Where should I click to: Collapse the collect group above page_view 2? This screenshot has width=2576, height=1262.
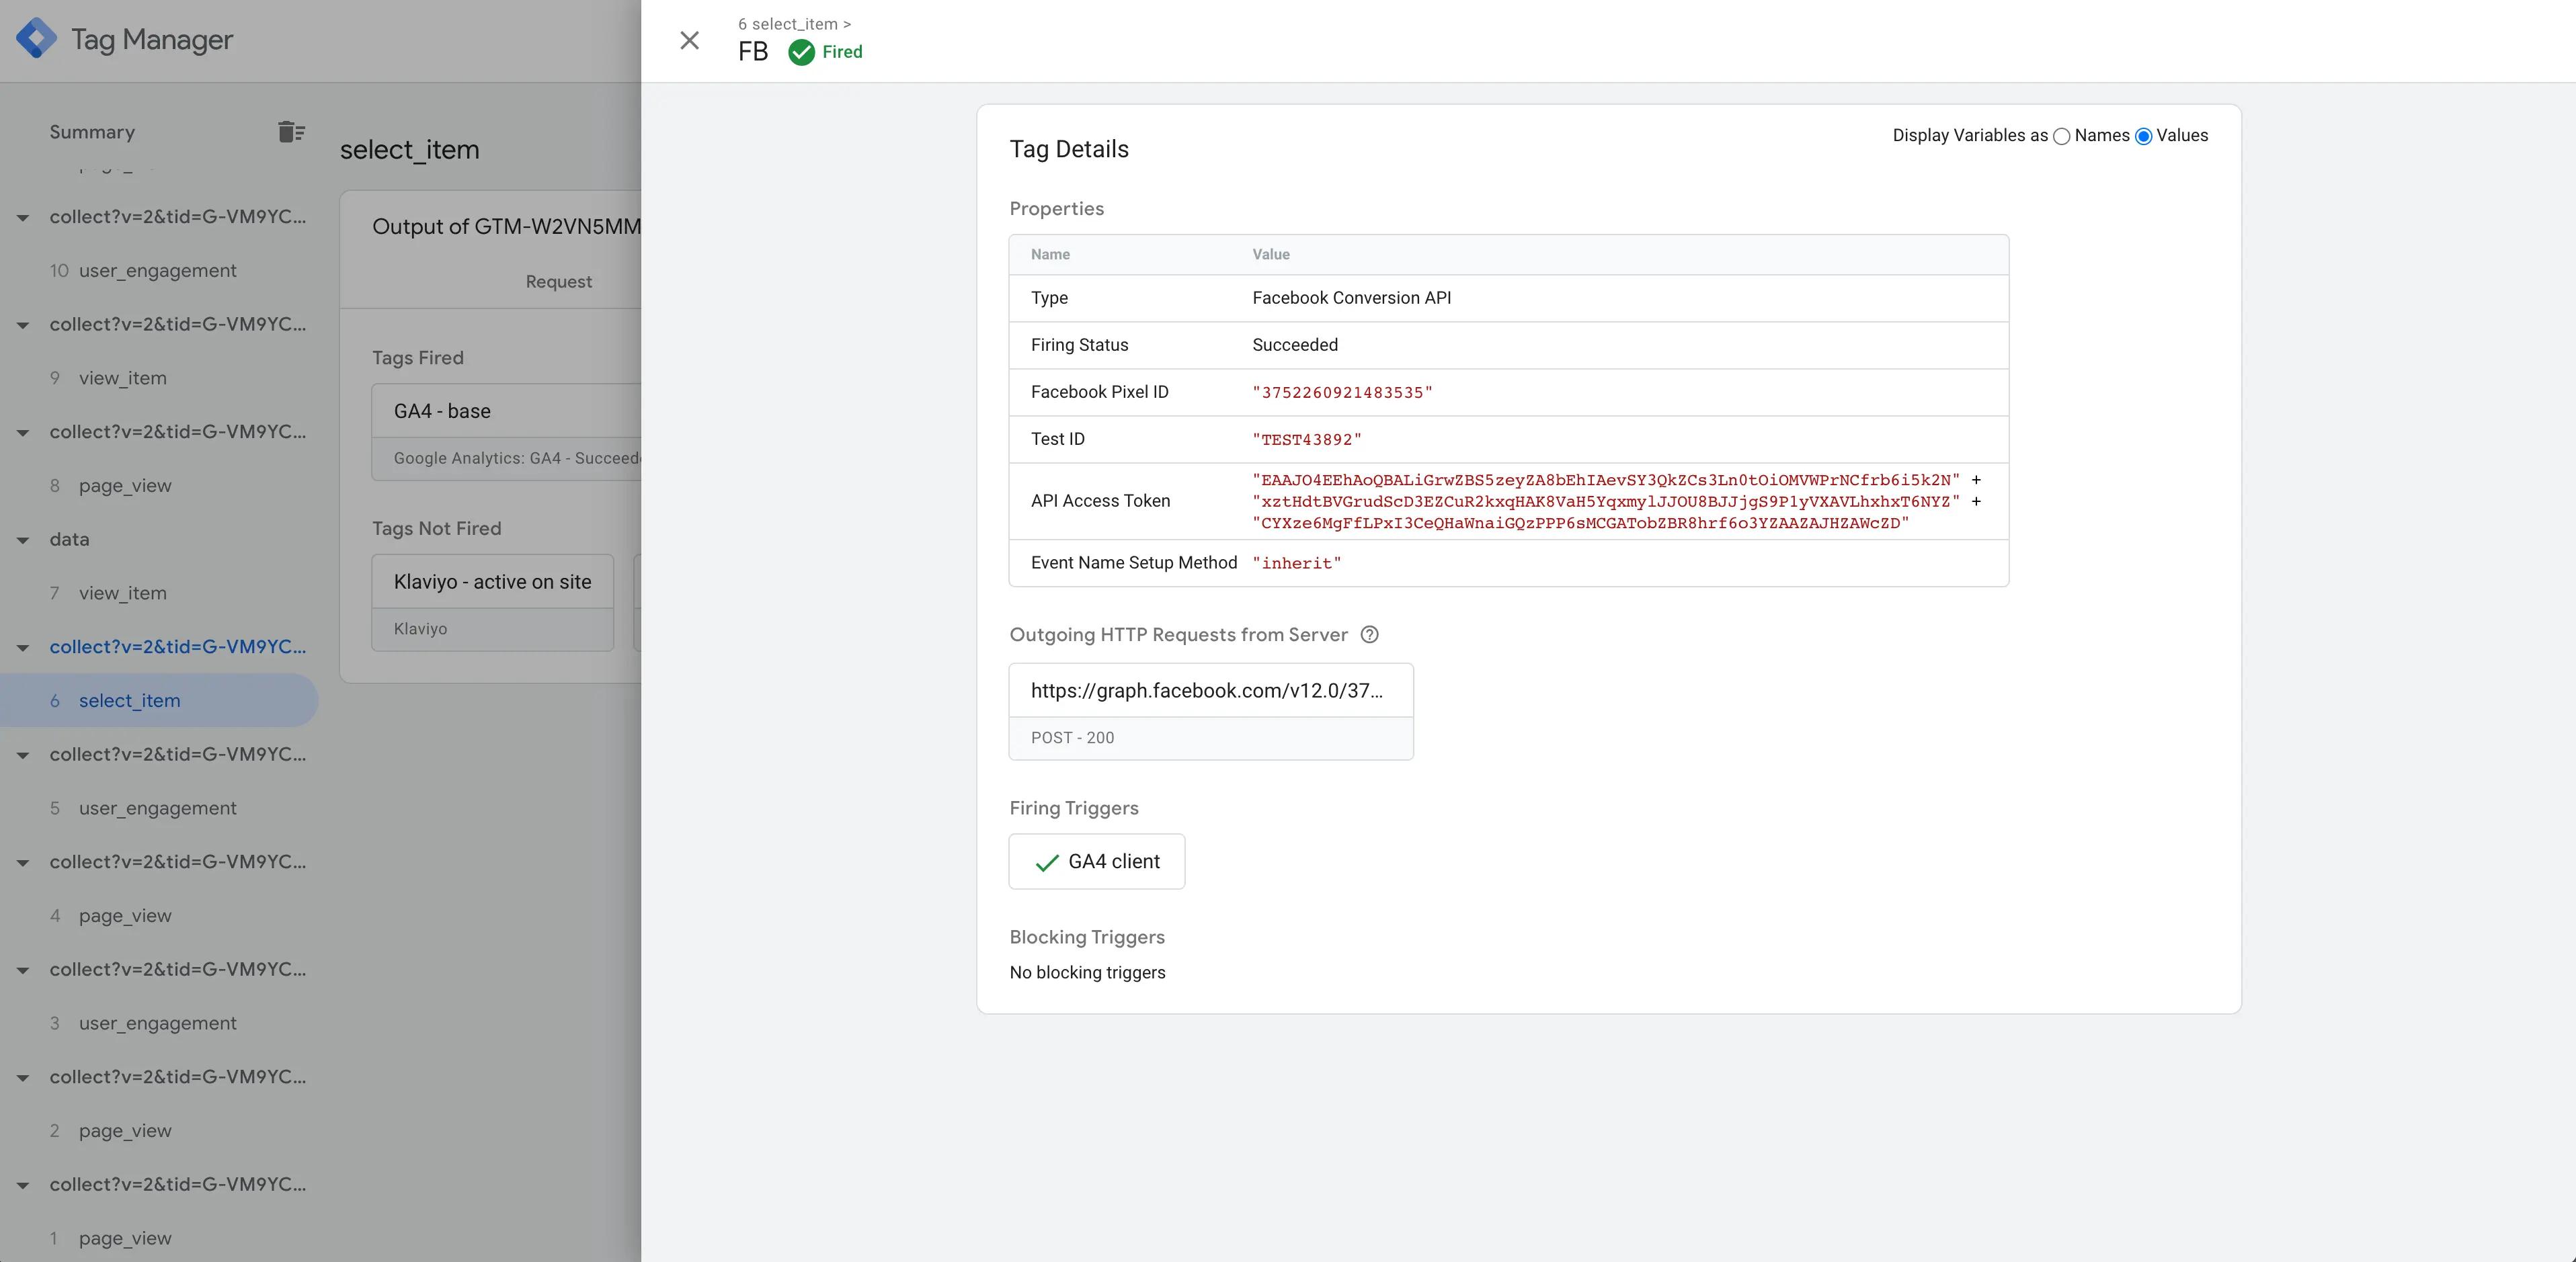point(23,1078)
